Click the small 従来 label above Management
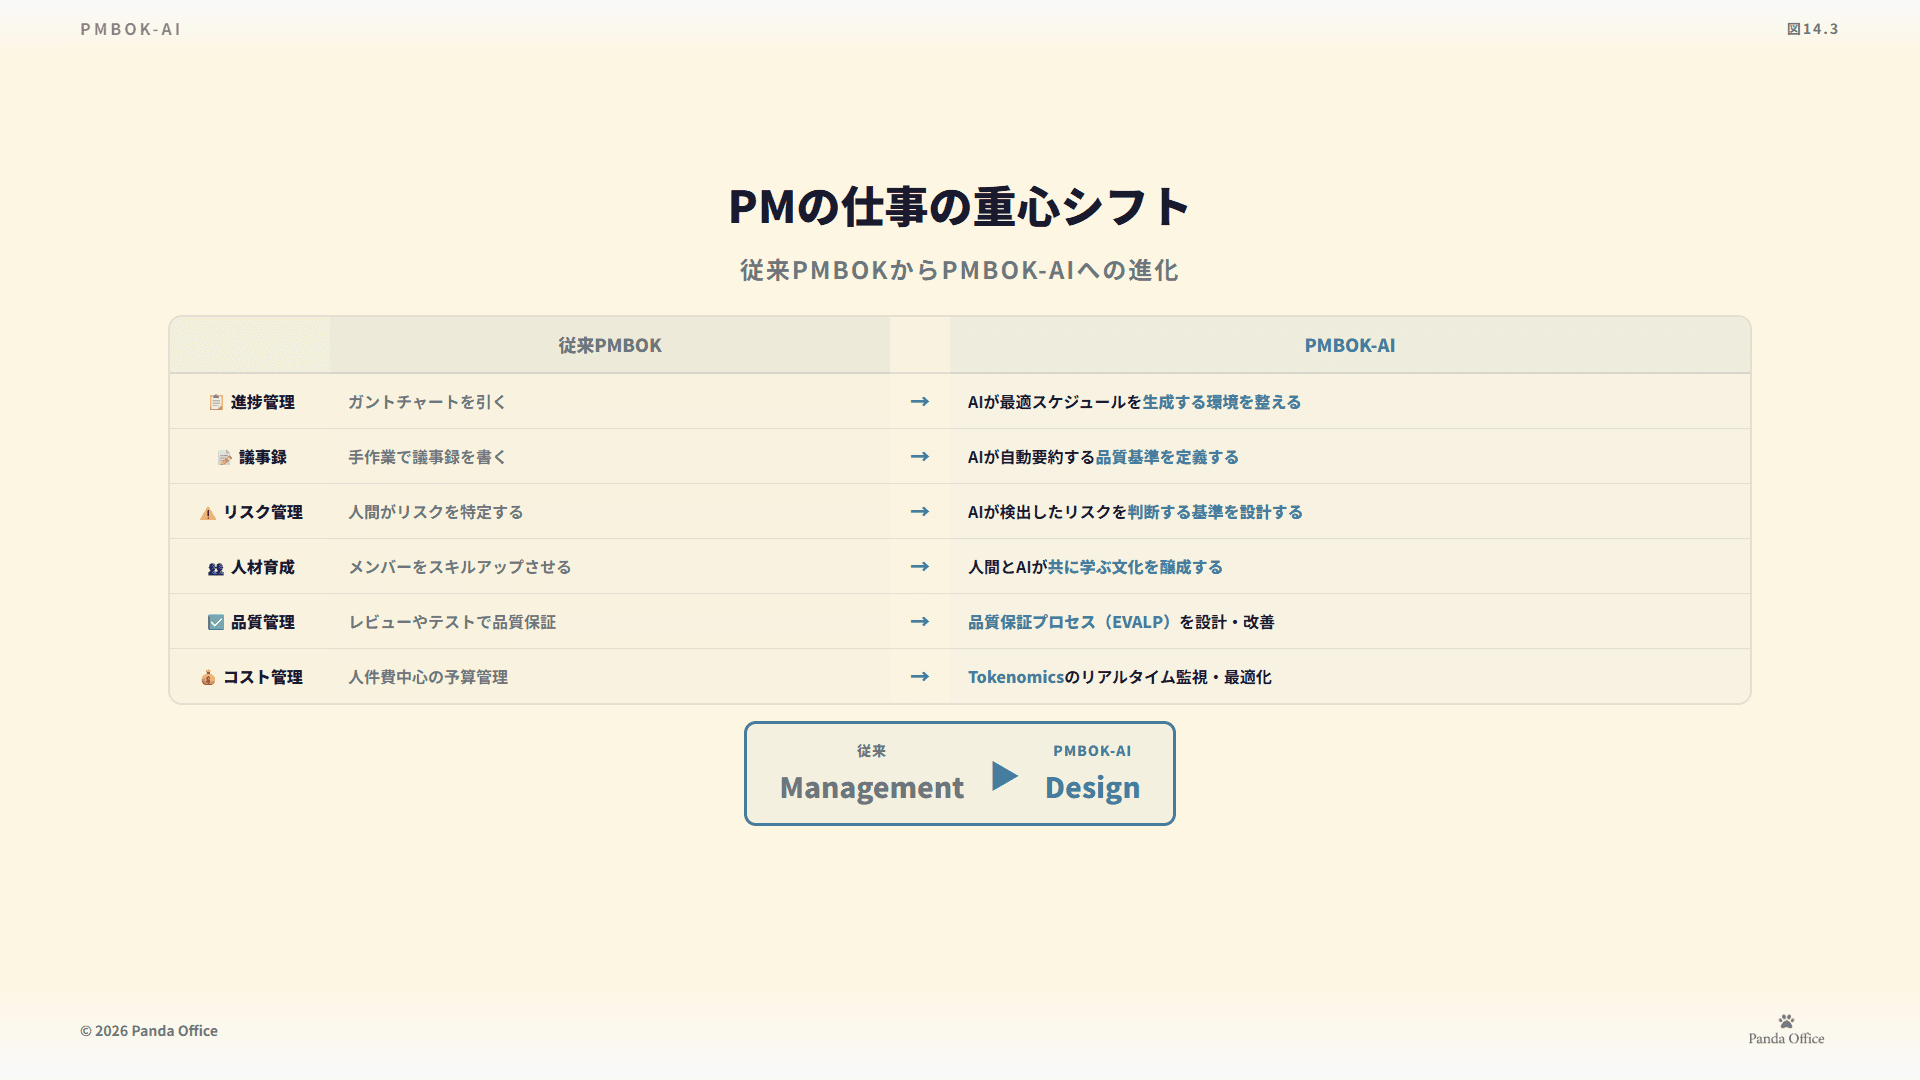Viewport: 1920px width, 1080px height. pos(871,751)
